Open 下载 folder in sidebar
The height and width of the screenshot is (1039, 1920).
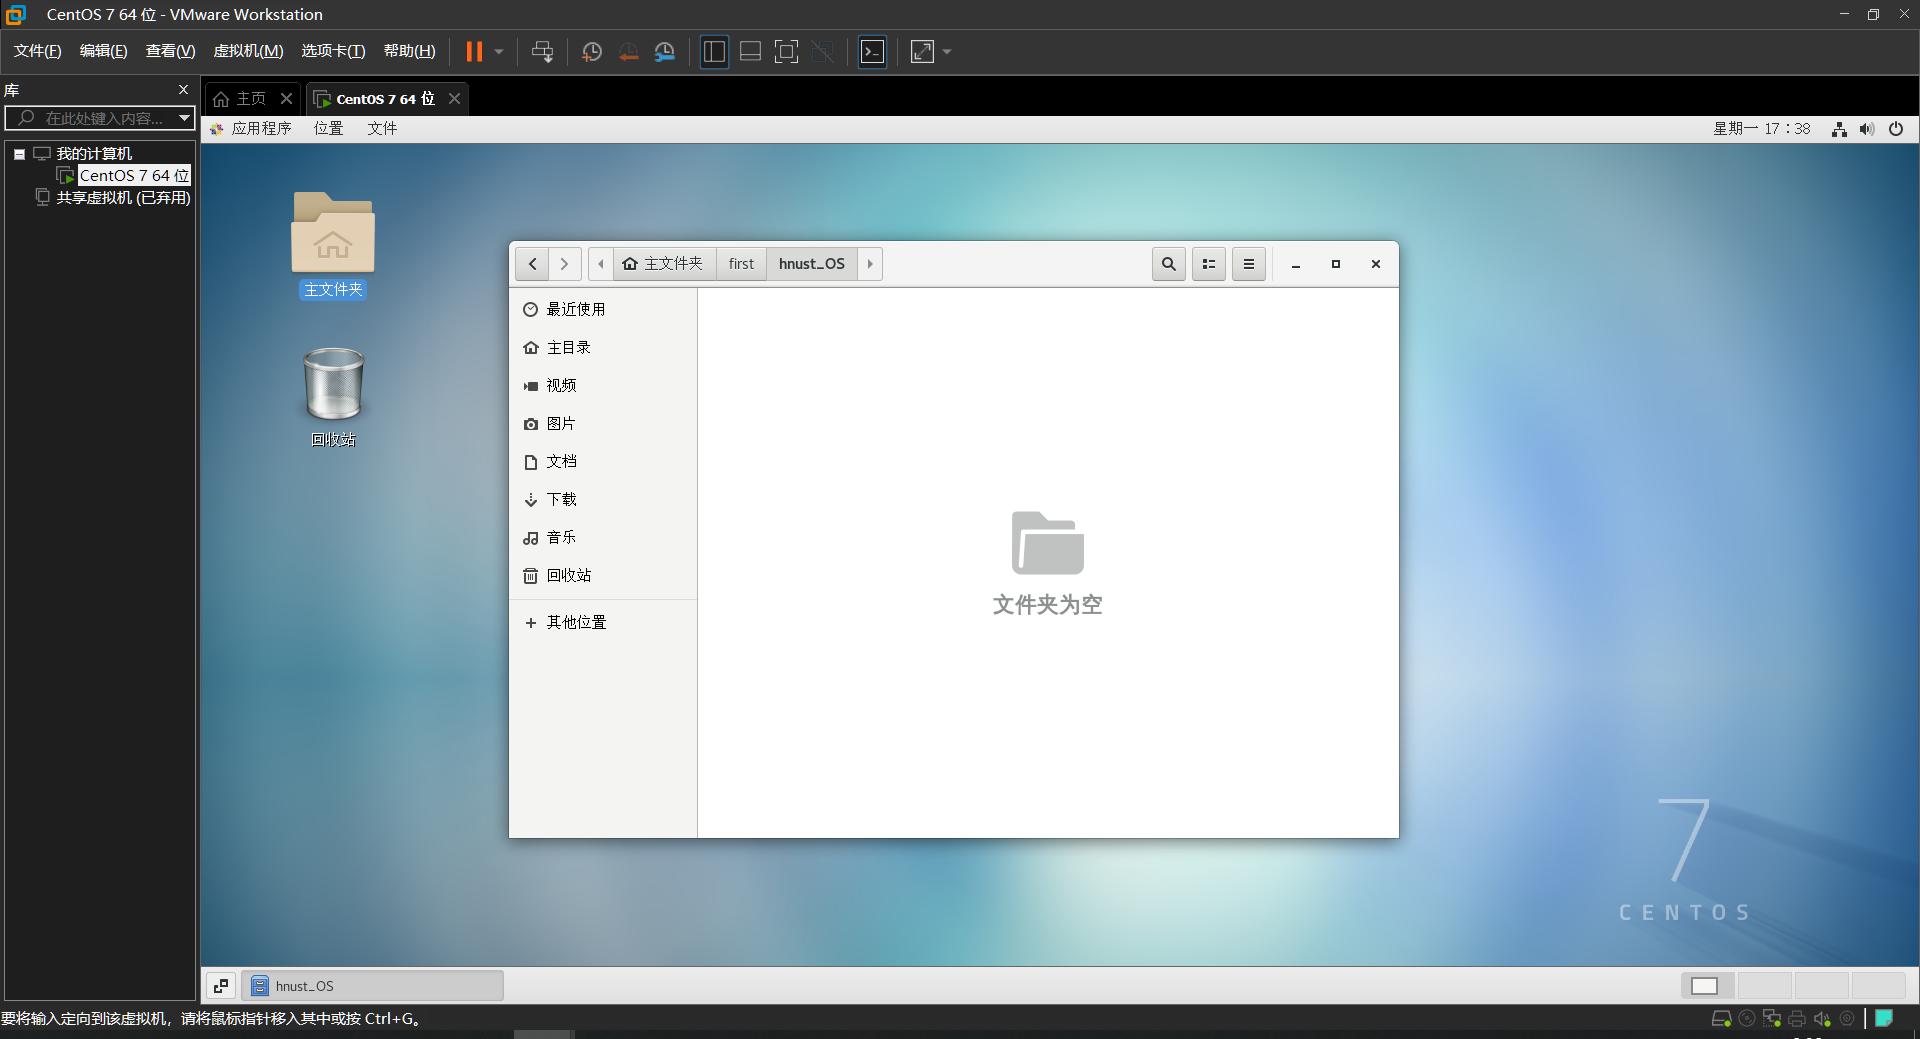point(603,500)
